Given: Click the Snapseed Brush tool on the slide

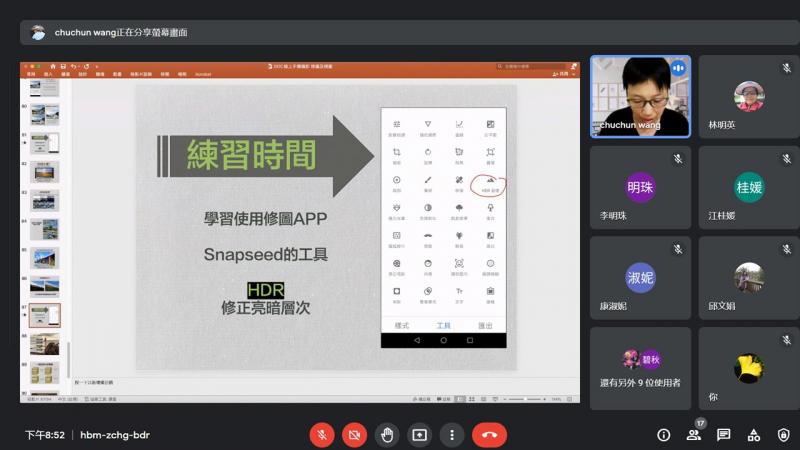Looking at the screenshot, I should (x=428, y=180).
